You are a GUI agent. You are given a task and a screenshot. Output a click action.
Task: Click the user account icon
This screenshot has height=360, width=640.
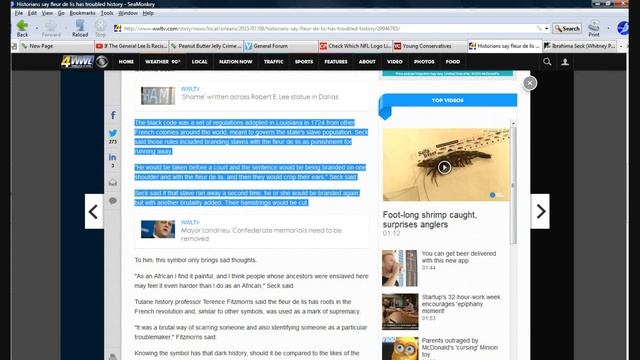(565, 62)
